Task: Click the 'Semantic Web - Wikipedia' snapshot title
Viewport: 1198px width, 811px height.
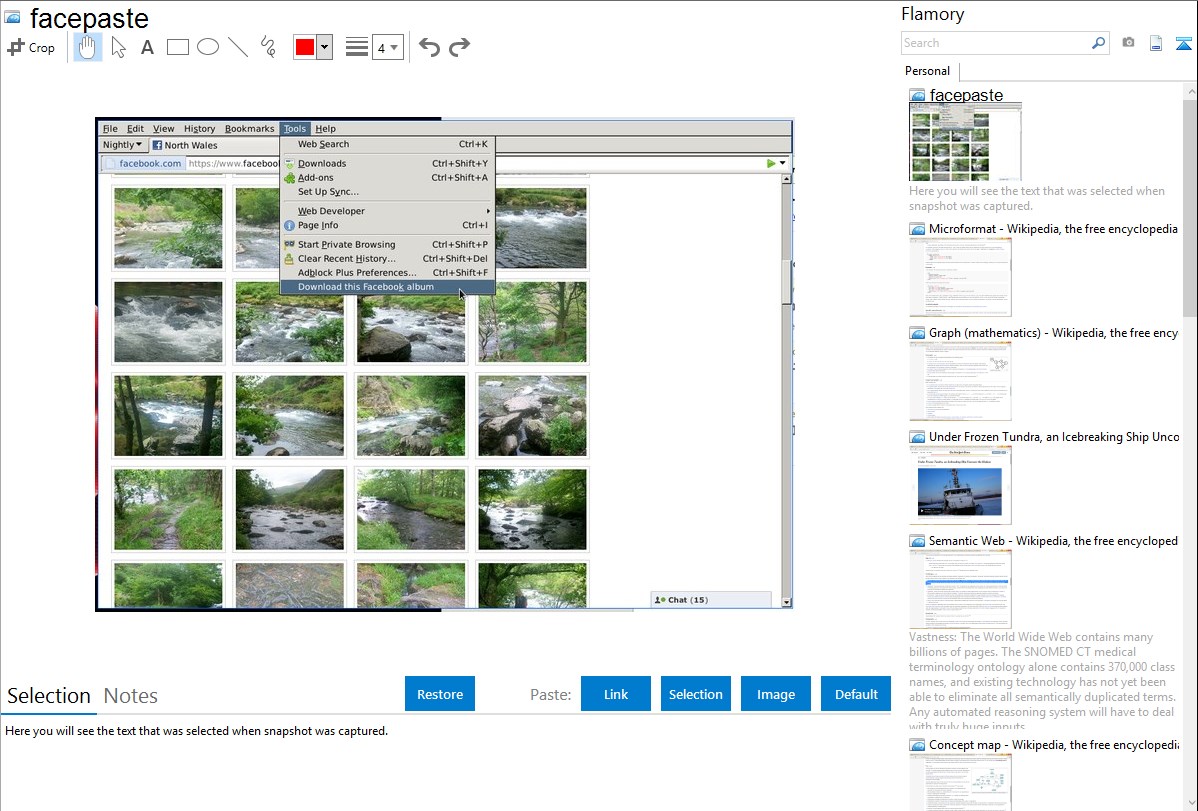Action: click(x=1053, y=540)
